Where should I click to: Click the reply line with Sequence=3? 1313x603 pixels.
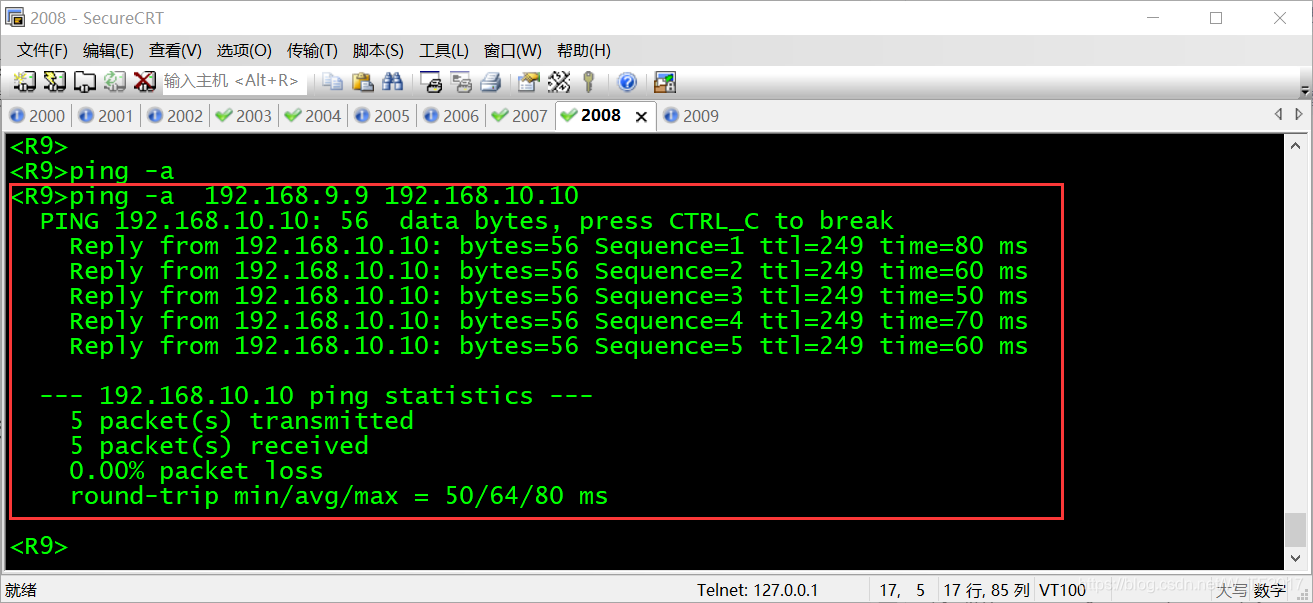point(548,296)
